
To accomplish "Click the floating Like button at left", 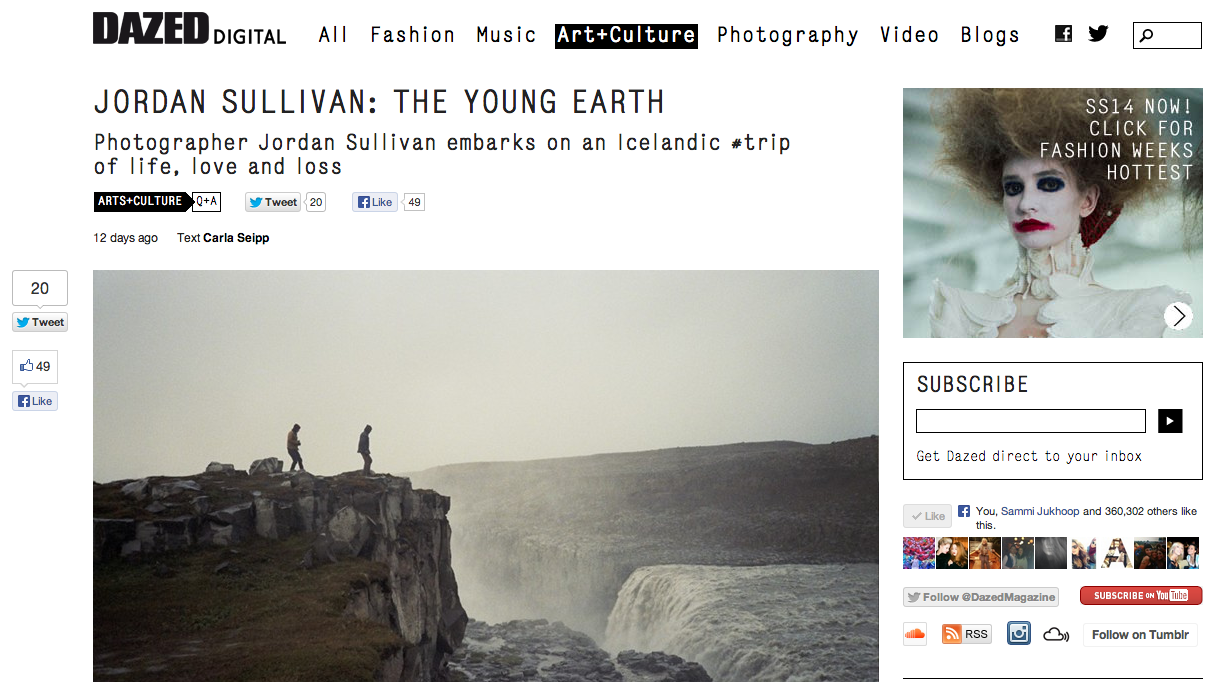I will pyautogui.click(x=35, y=401).
